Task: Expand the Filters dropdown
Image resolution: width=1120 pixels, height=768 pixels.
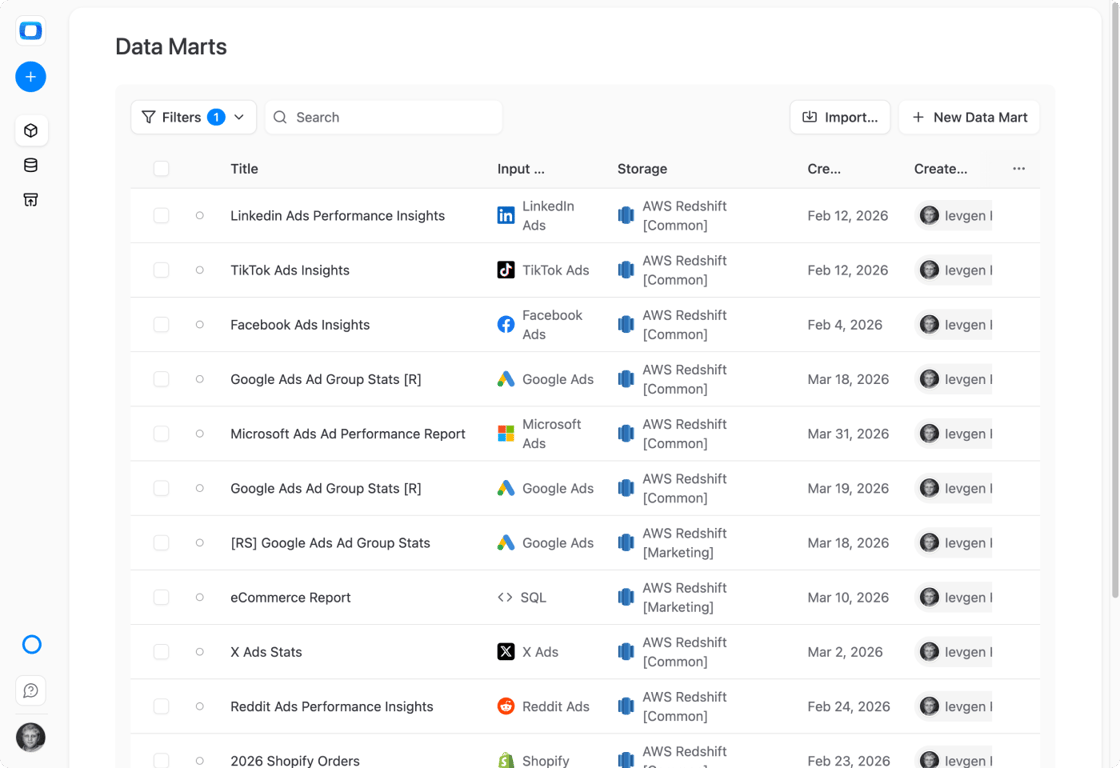Action: pyautogui.click(x=194, y=117)
